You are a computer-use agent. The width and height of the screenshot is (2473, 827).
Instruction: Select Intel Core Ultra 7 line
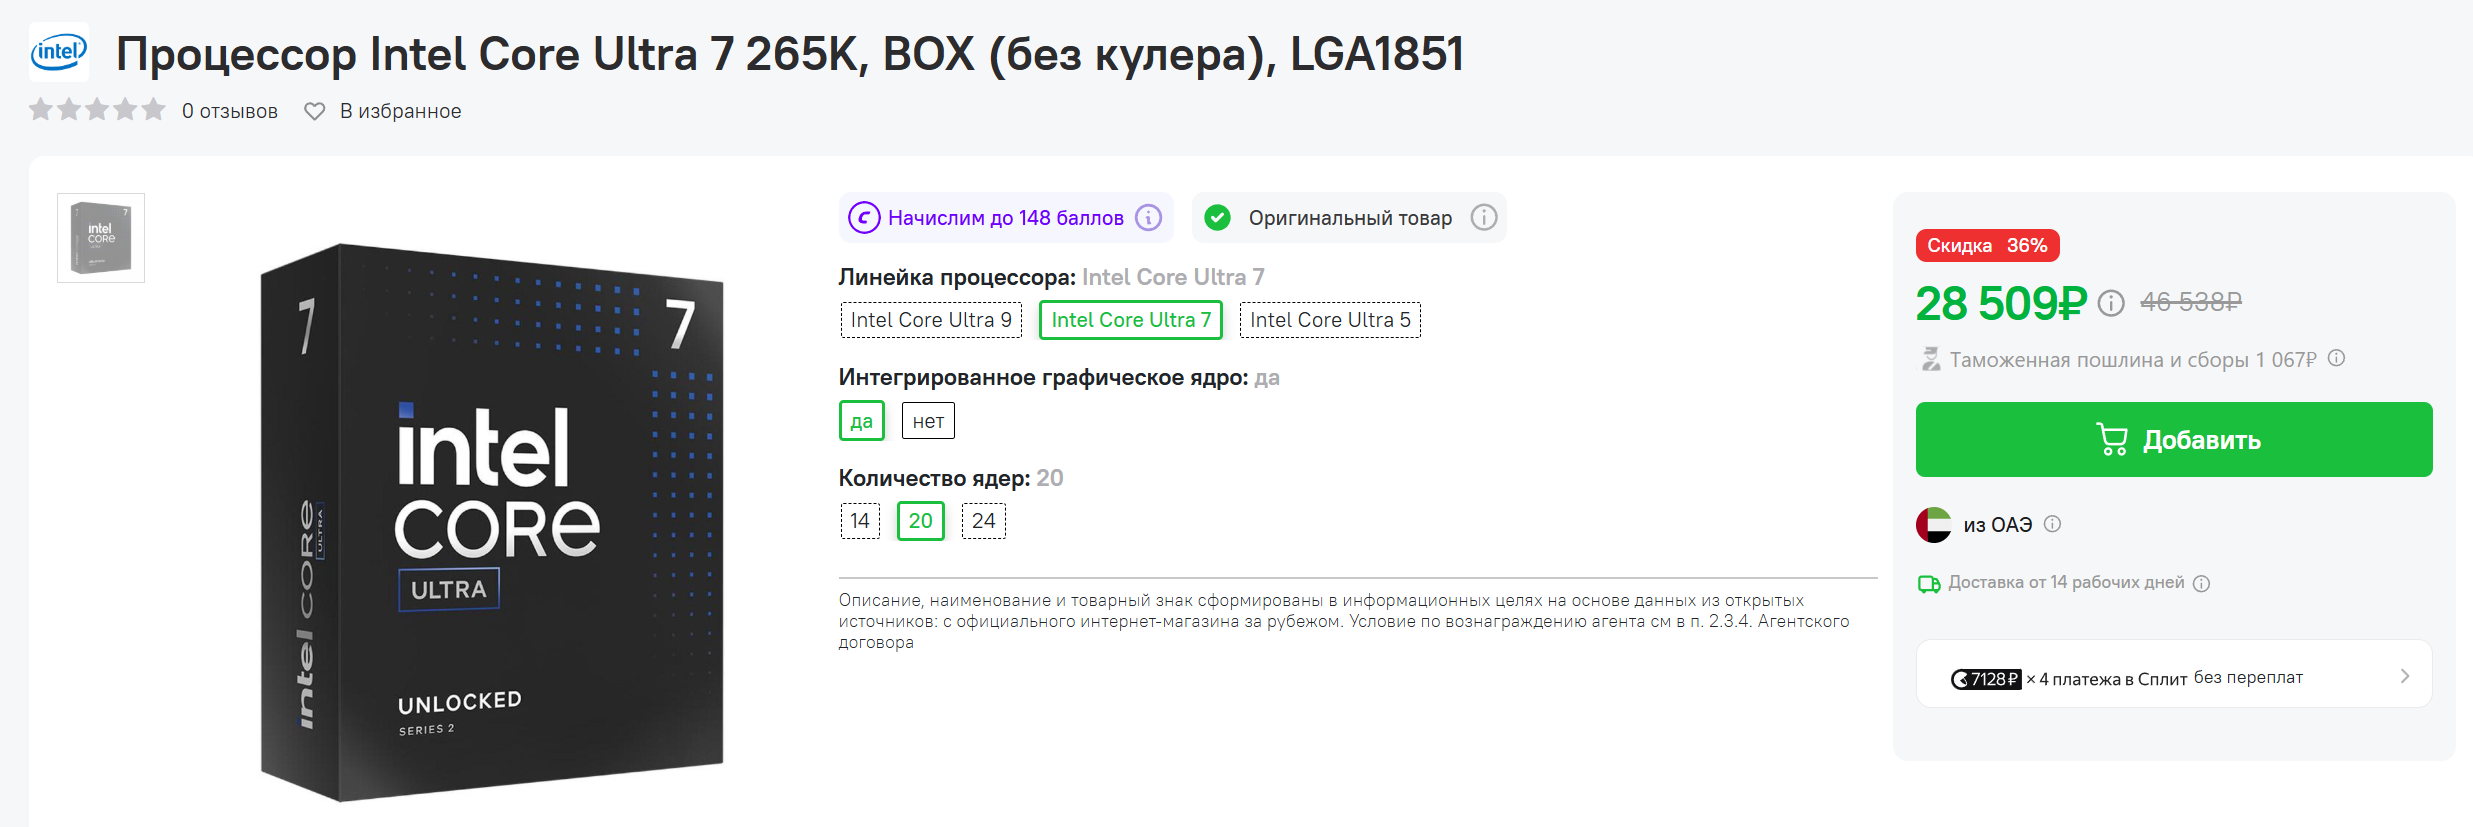point(1131,320)
